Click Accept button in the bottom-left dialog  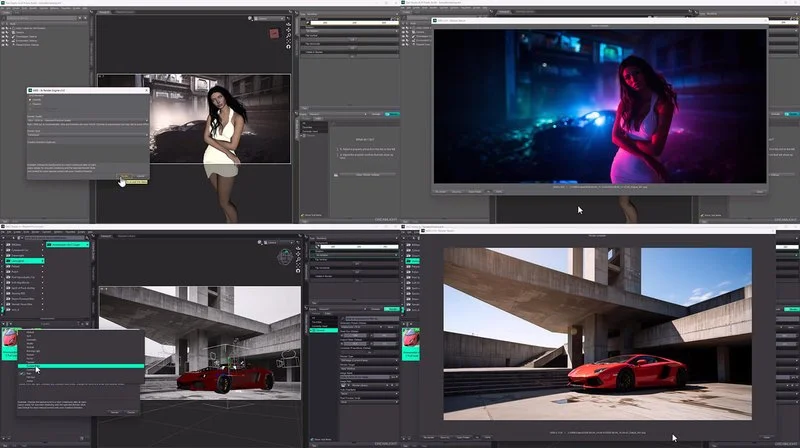(115, 412)
